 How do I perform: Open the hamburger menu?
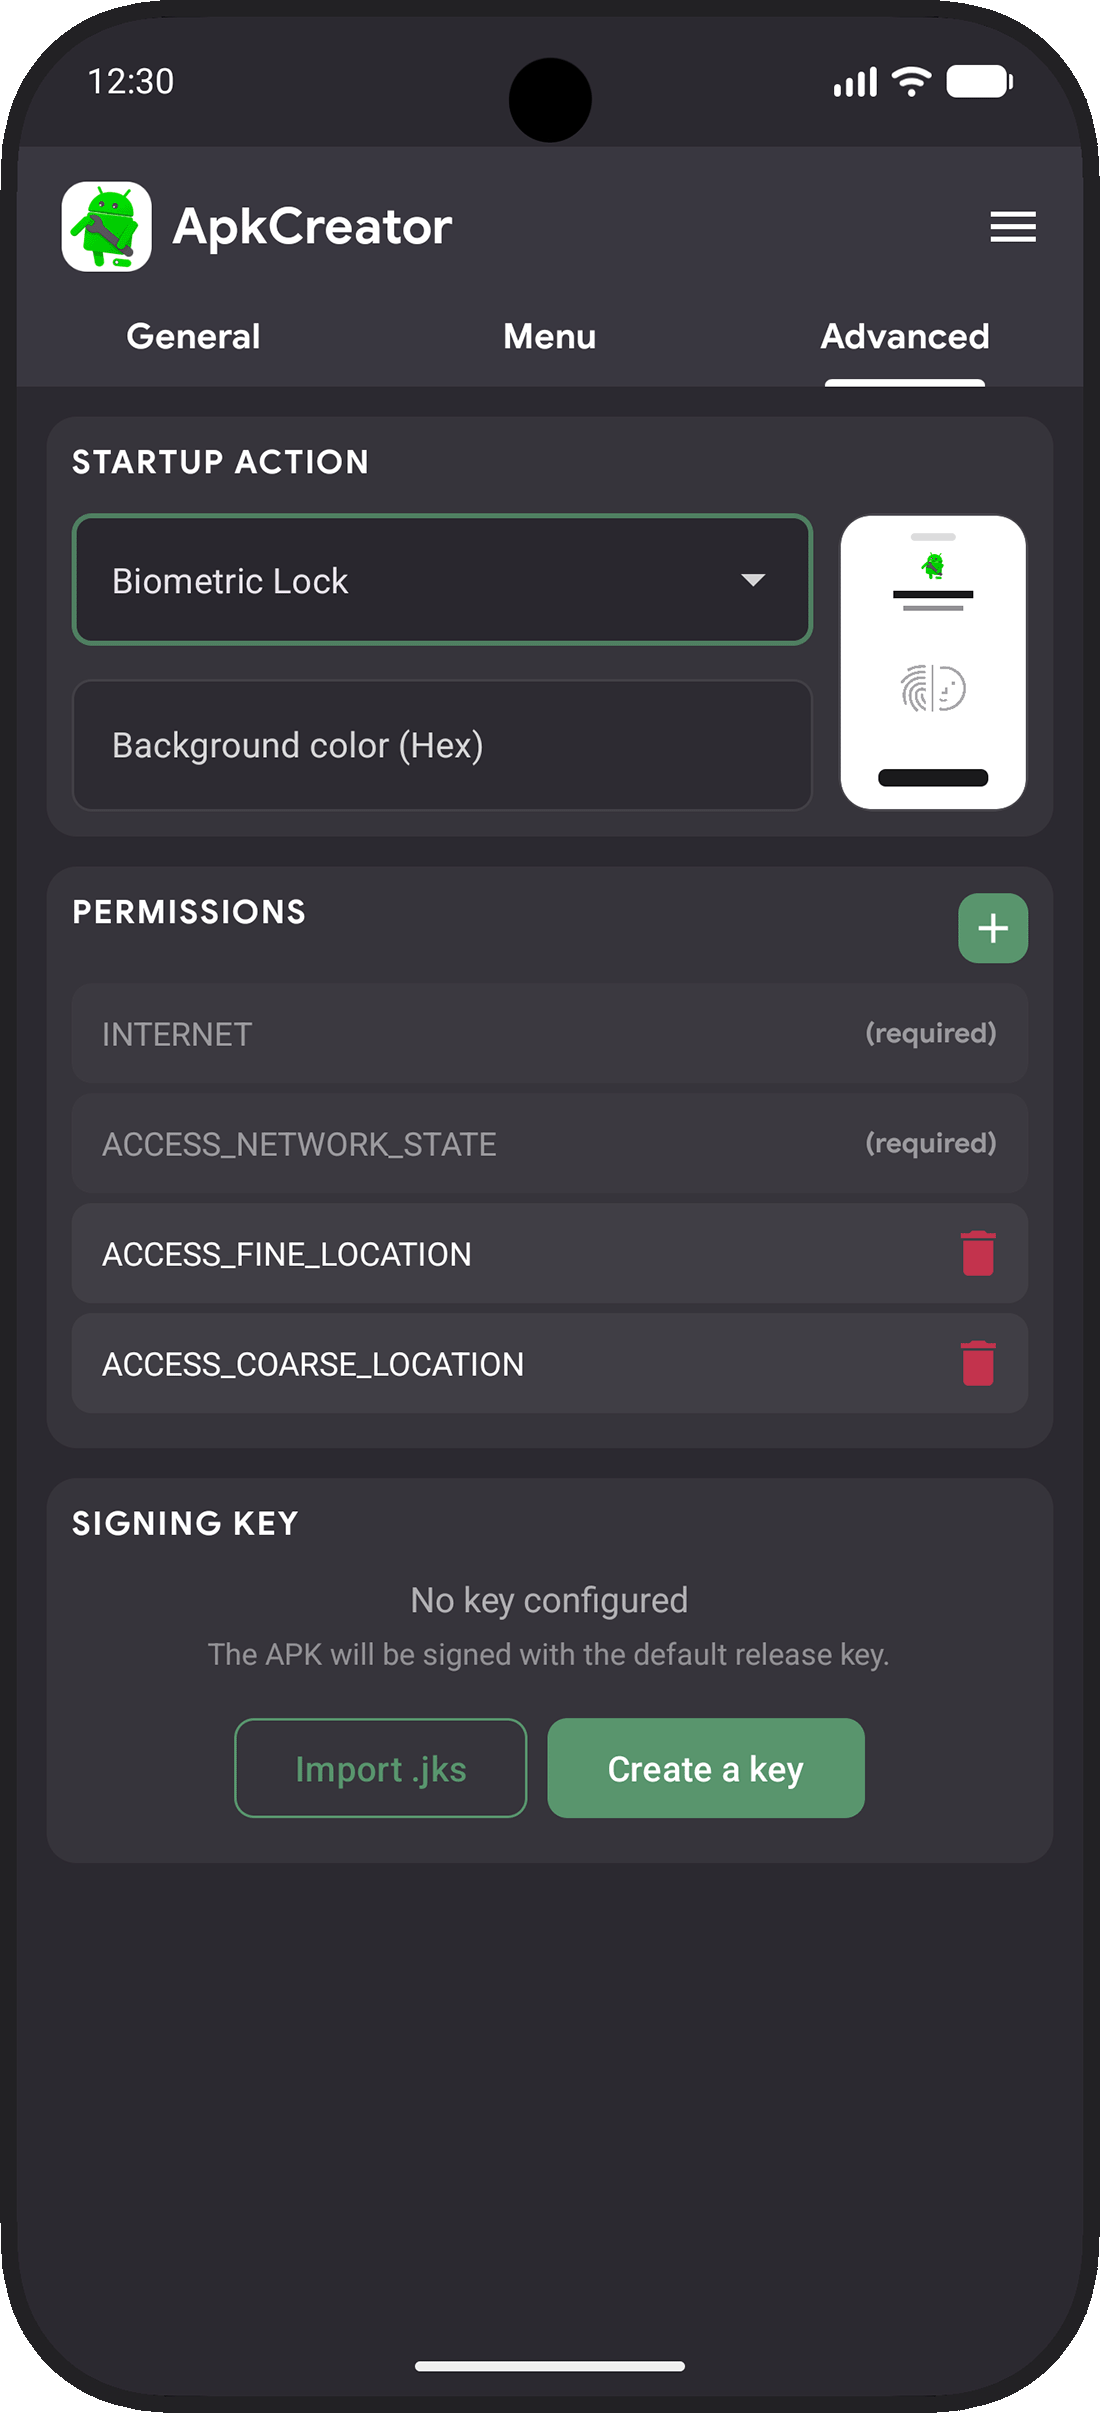coord(1012,227)
